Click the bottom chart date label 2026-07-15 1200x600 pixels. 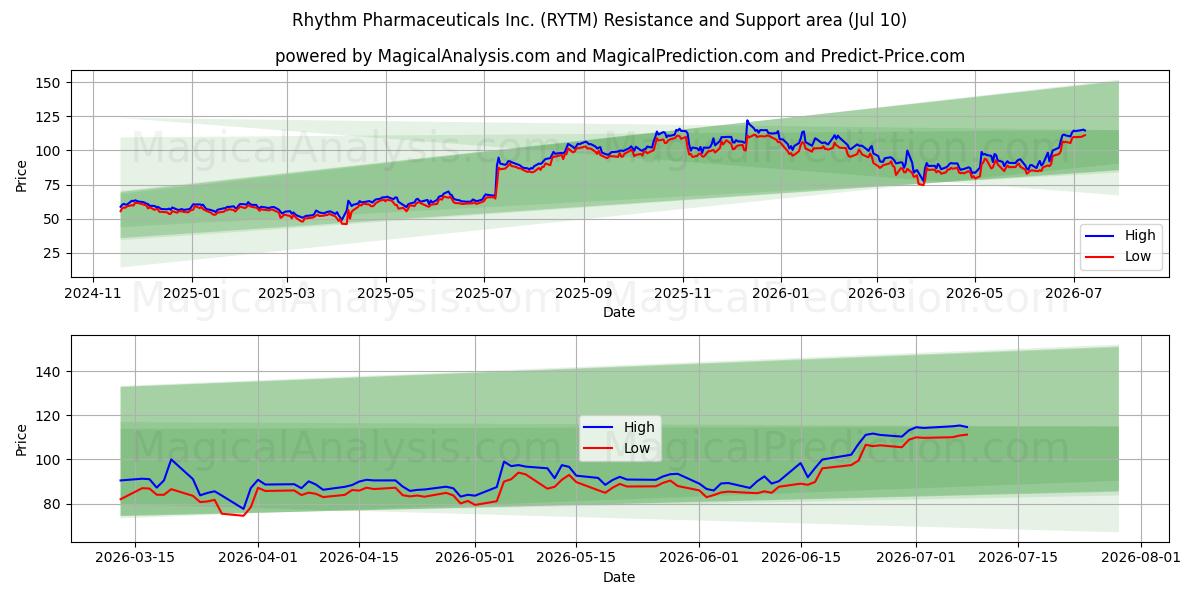coord(1018,559)
